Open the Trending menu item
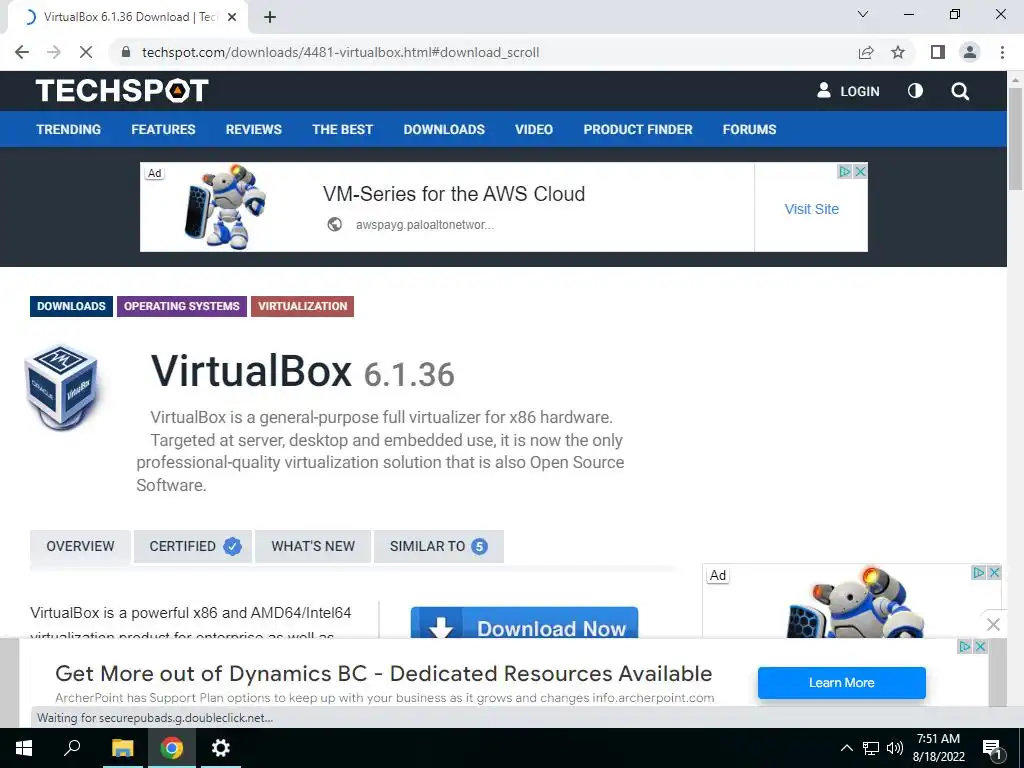Viewport: 1024px width, 768px height. 69,129
